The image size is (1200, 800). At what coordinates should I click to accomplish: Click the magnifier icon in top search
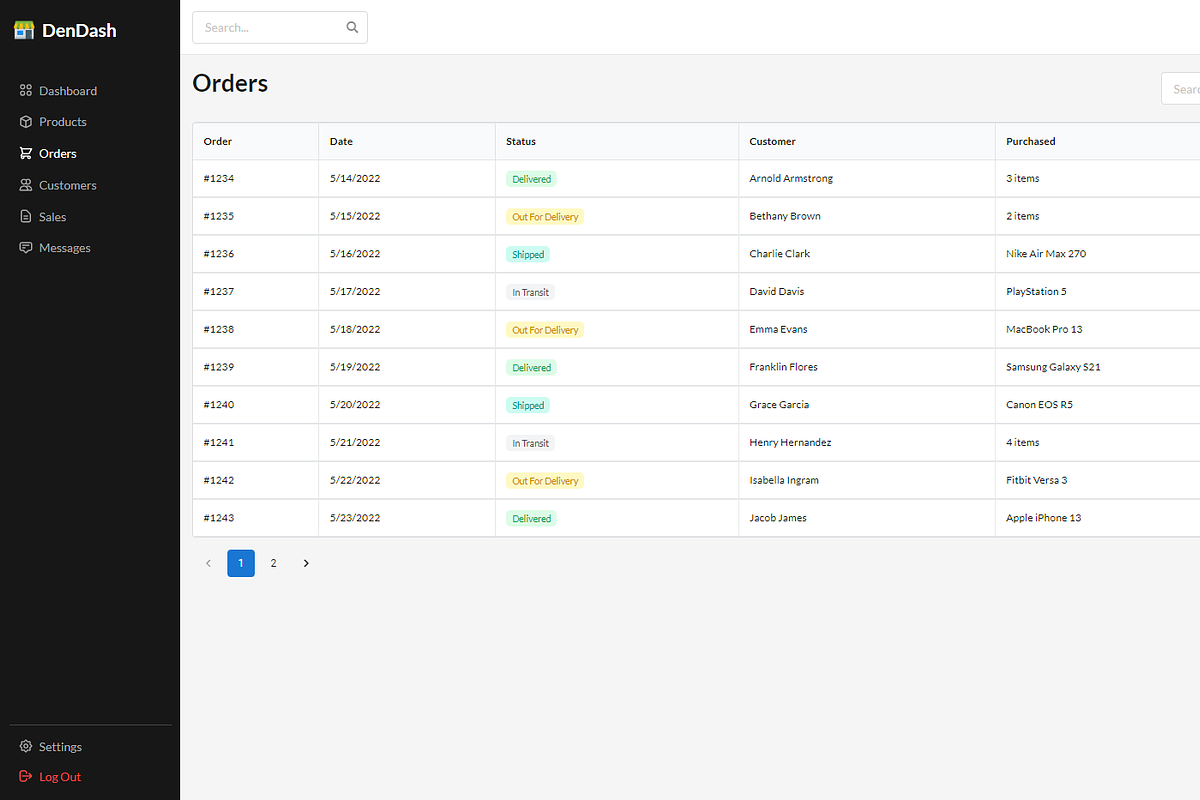(352, 28)
